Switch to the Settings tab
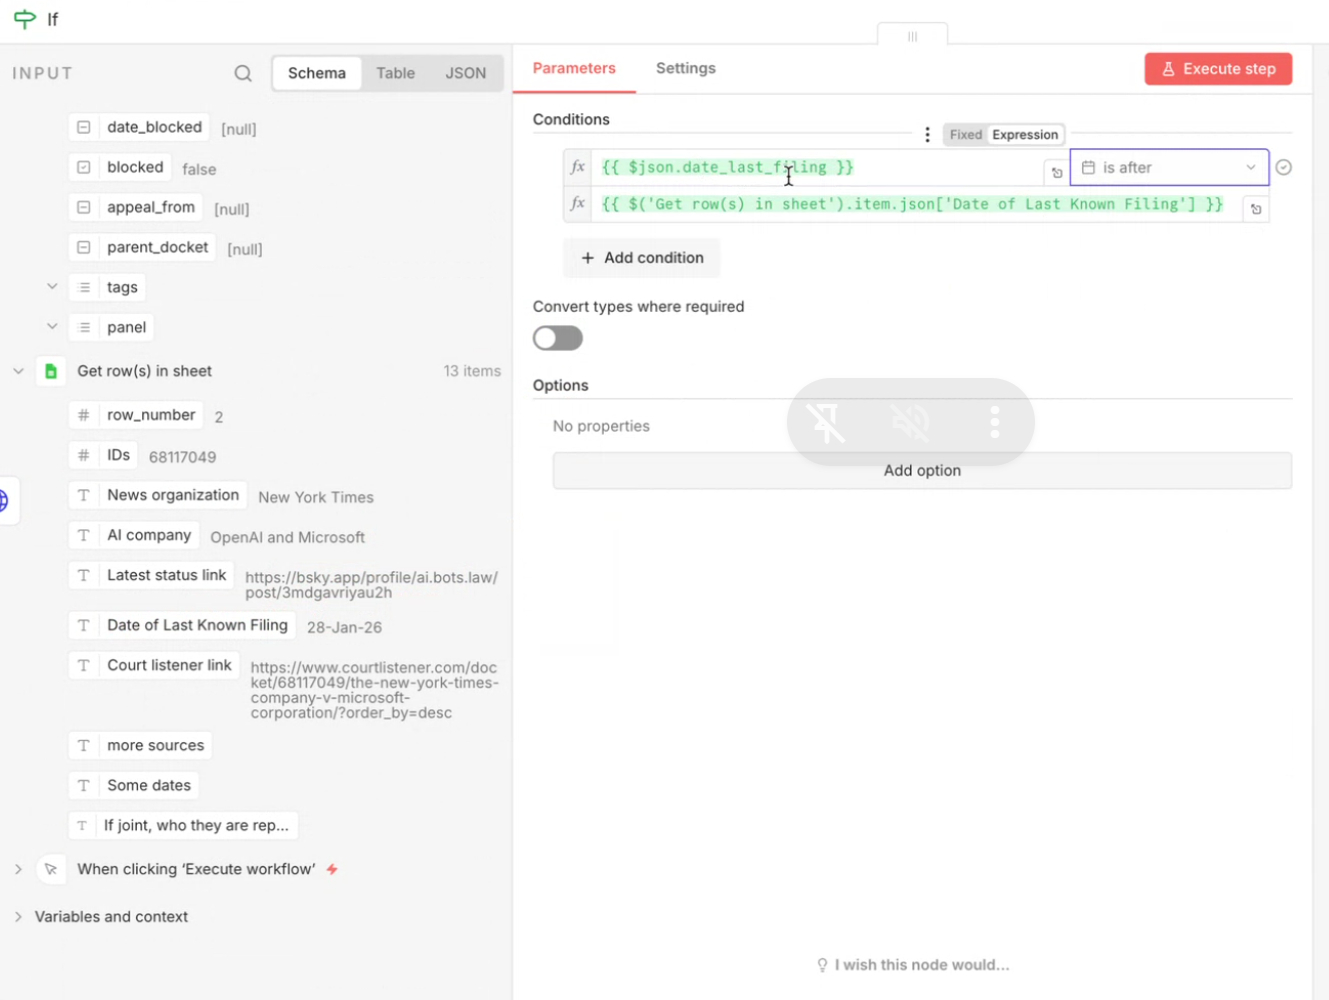The height and width of the screenshot is (1000, 1329). tap(685, 68)
